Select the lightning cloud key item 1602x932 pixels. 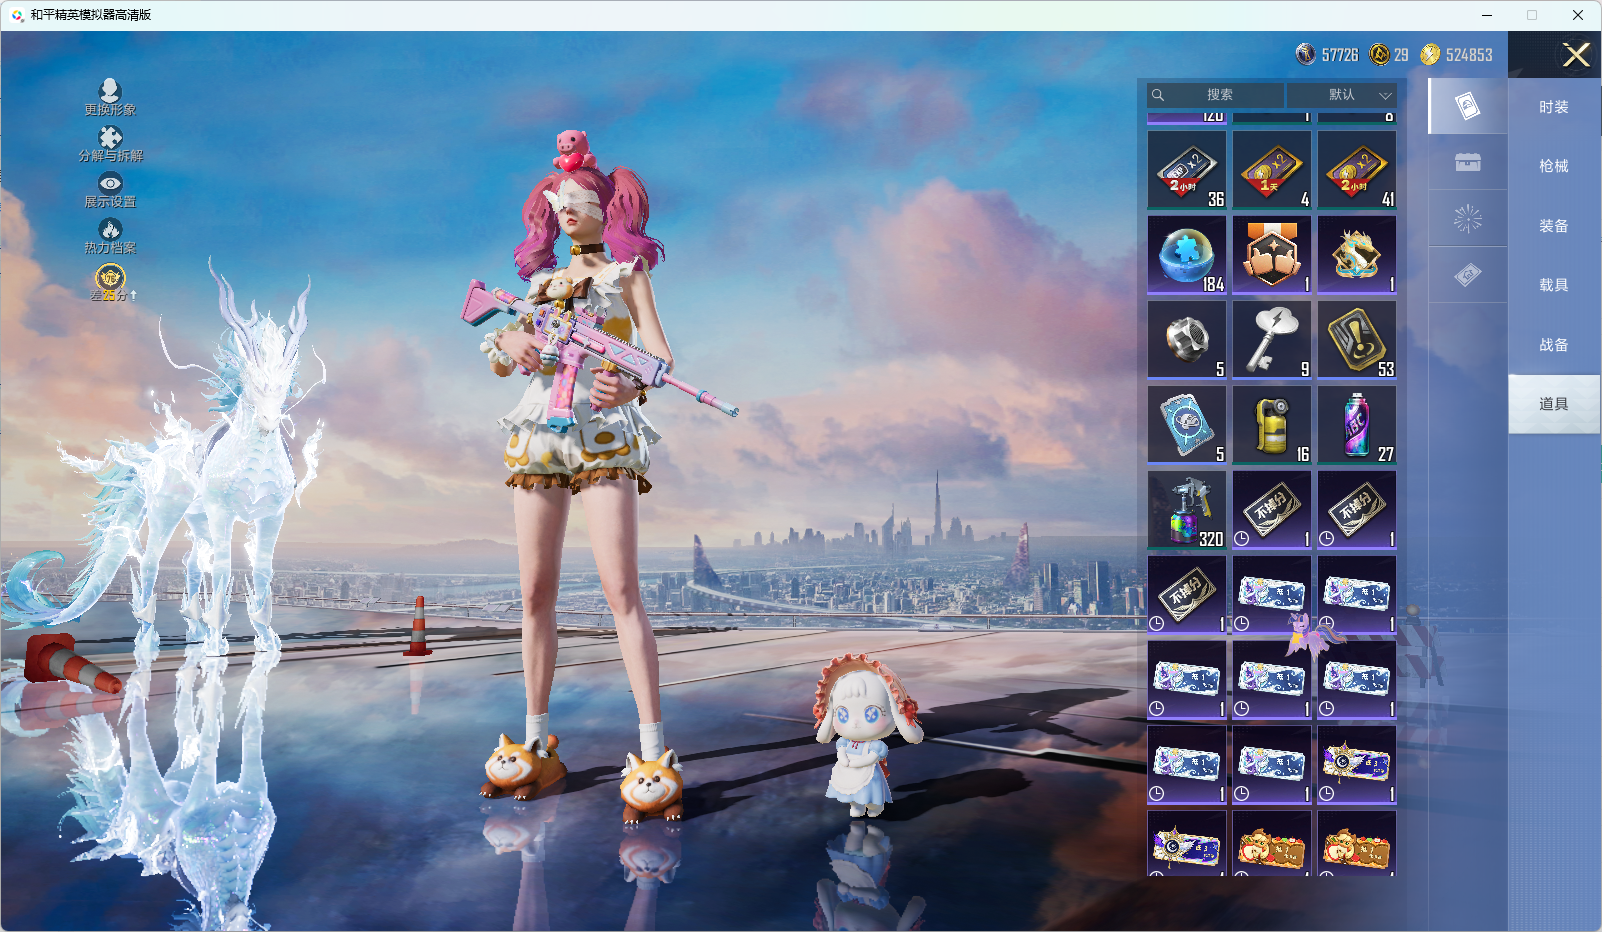[1272, 340]
